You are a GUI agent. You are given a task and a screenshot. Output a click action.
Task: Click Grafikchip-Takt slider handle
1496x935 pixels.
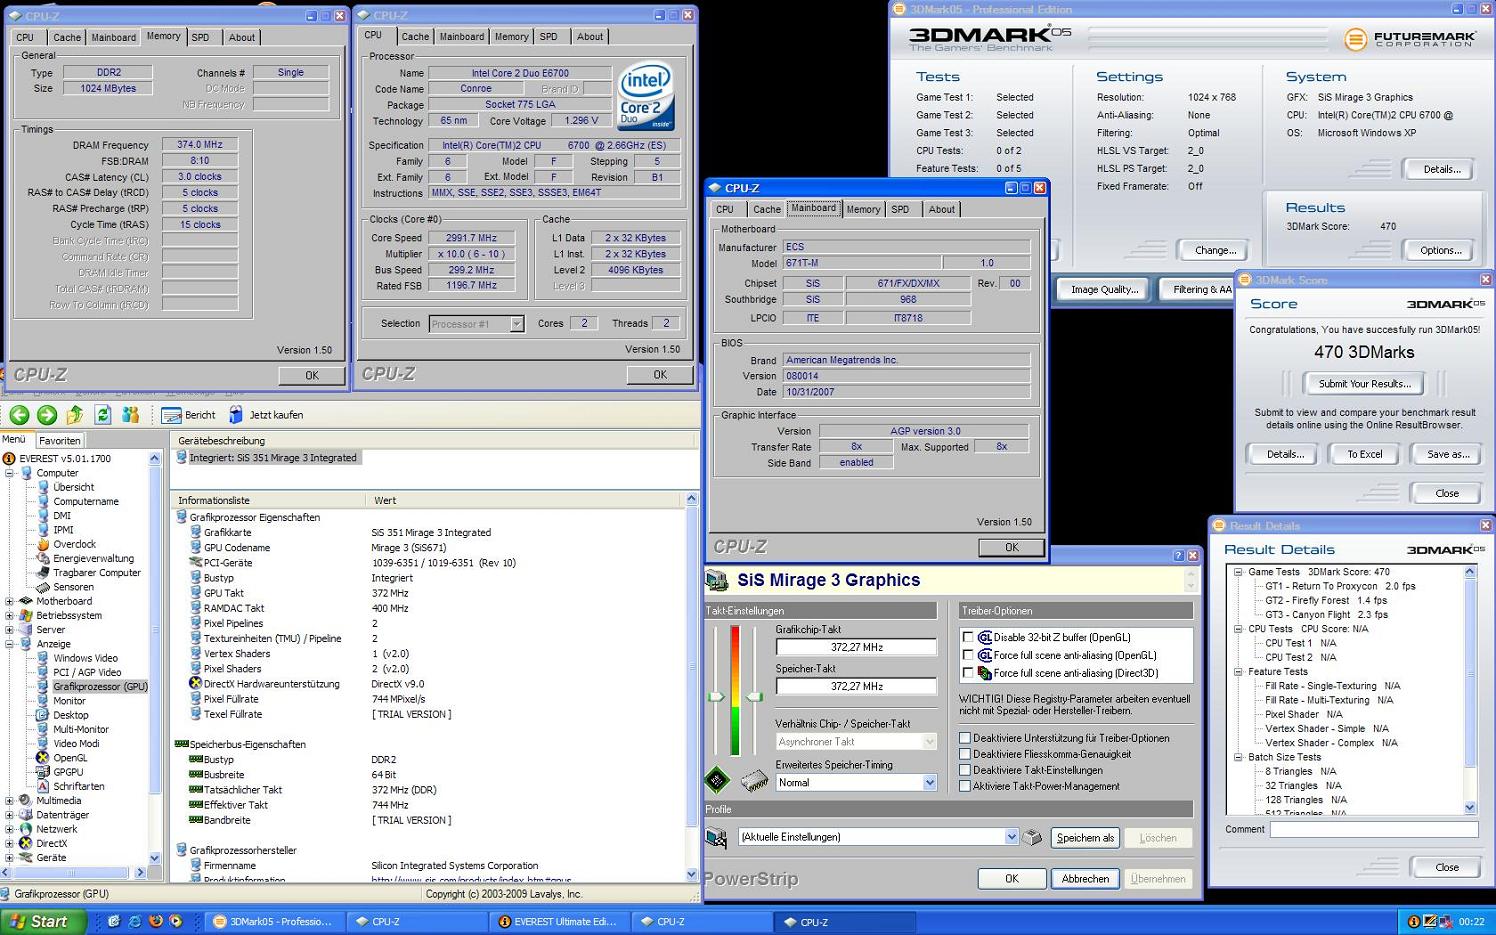[716, 696]
